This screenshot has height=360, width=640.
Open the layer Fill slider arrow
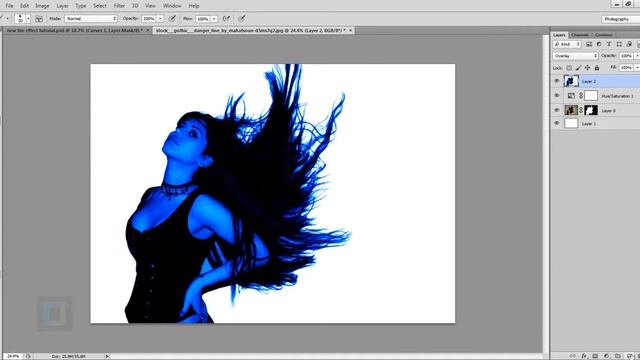tap(637, 68)
